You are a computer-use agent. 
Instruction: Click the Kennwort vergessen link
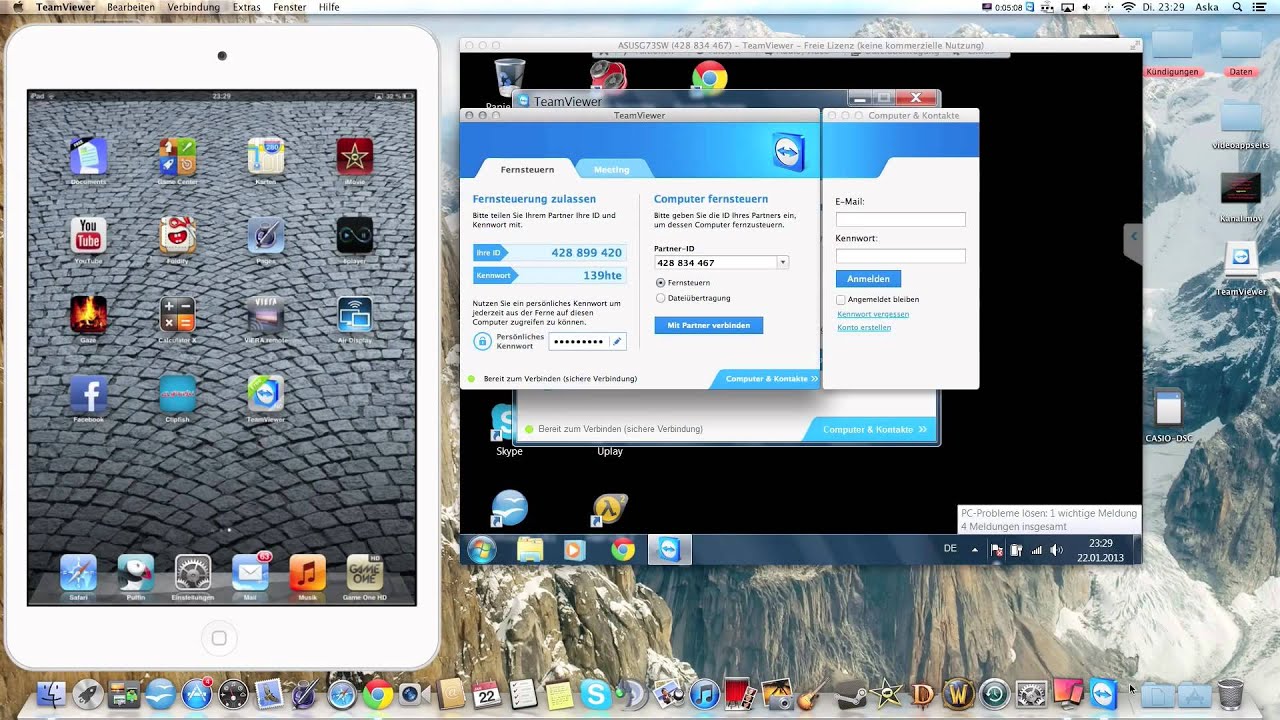pos(873,314)
